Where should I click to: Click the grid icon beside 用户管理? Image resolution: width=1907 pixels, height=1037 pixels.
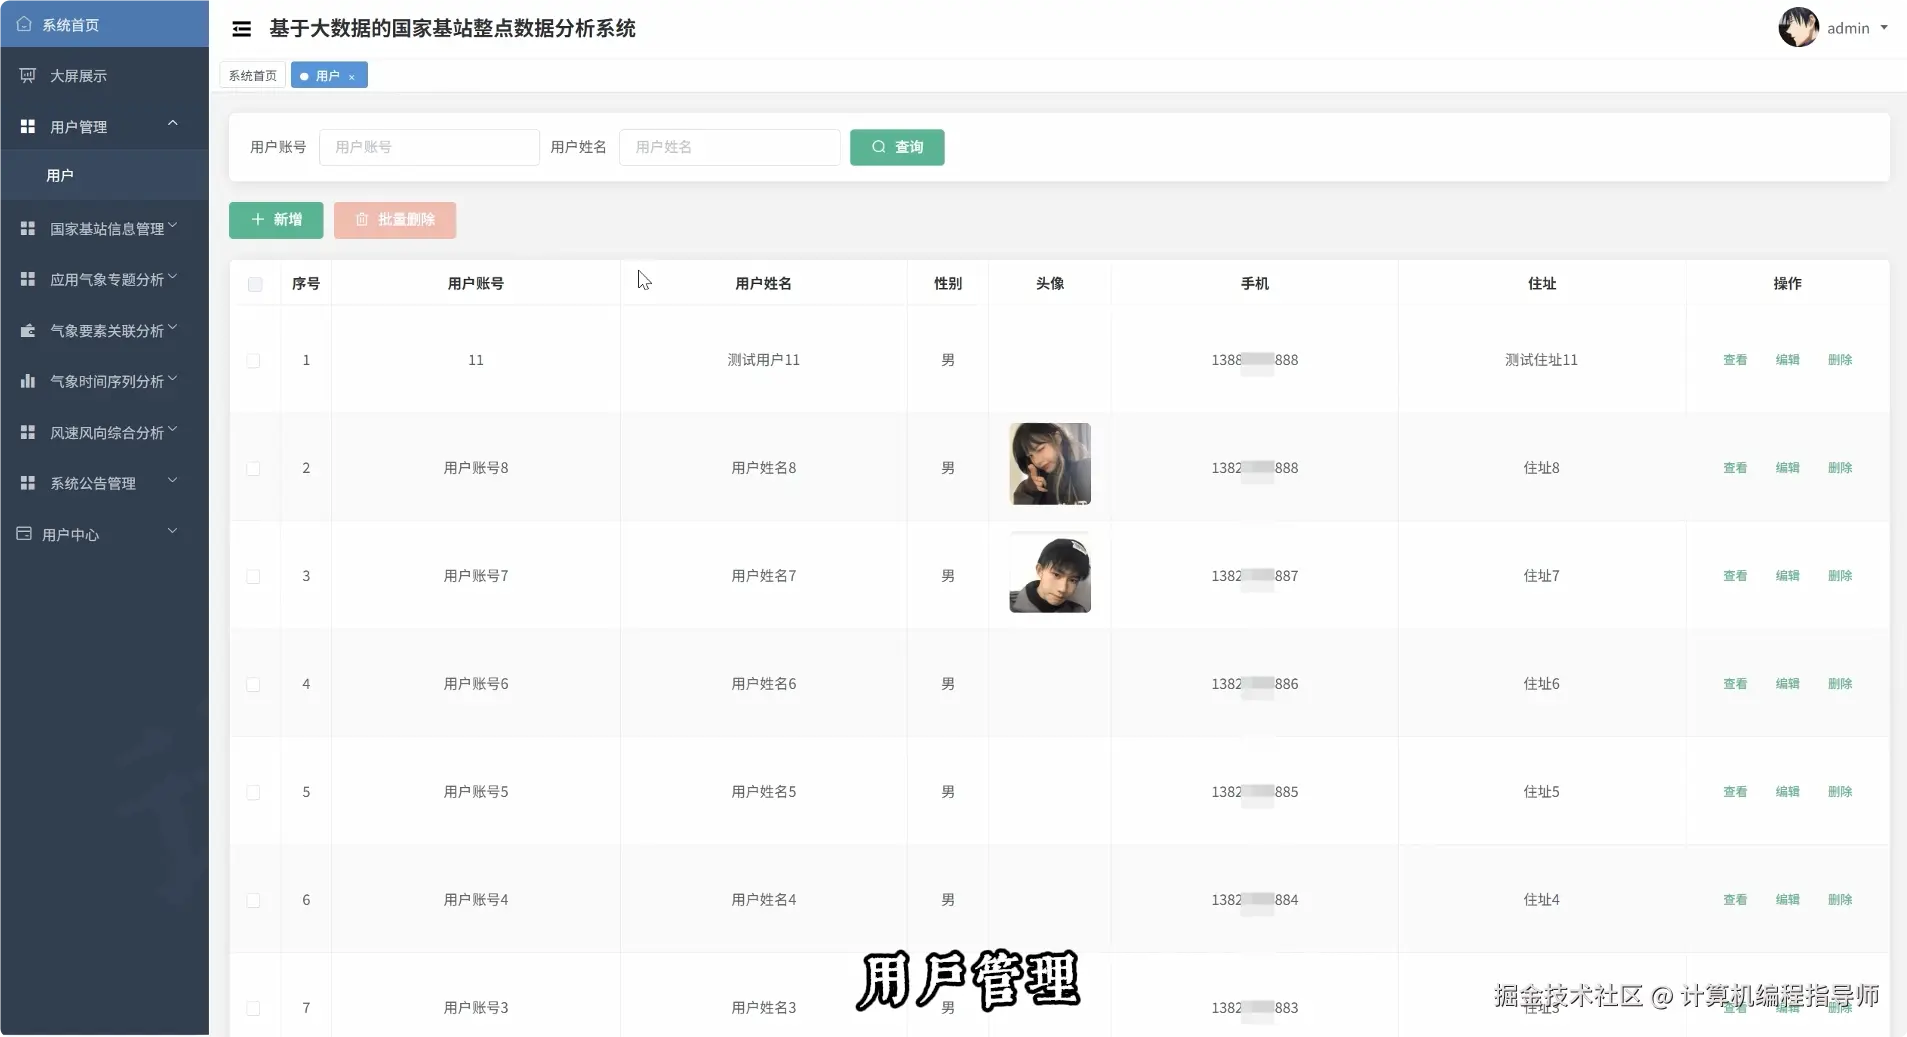pyautogui.click(x=28, y=127)
